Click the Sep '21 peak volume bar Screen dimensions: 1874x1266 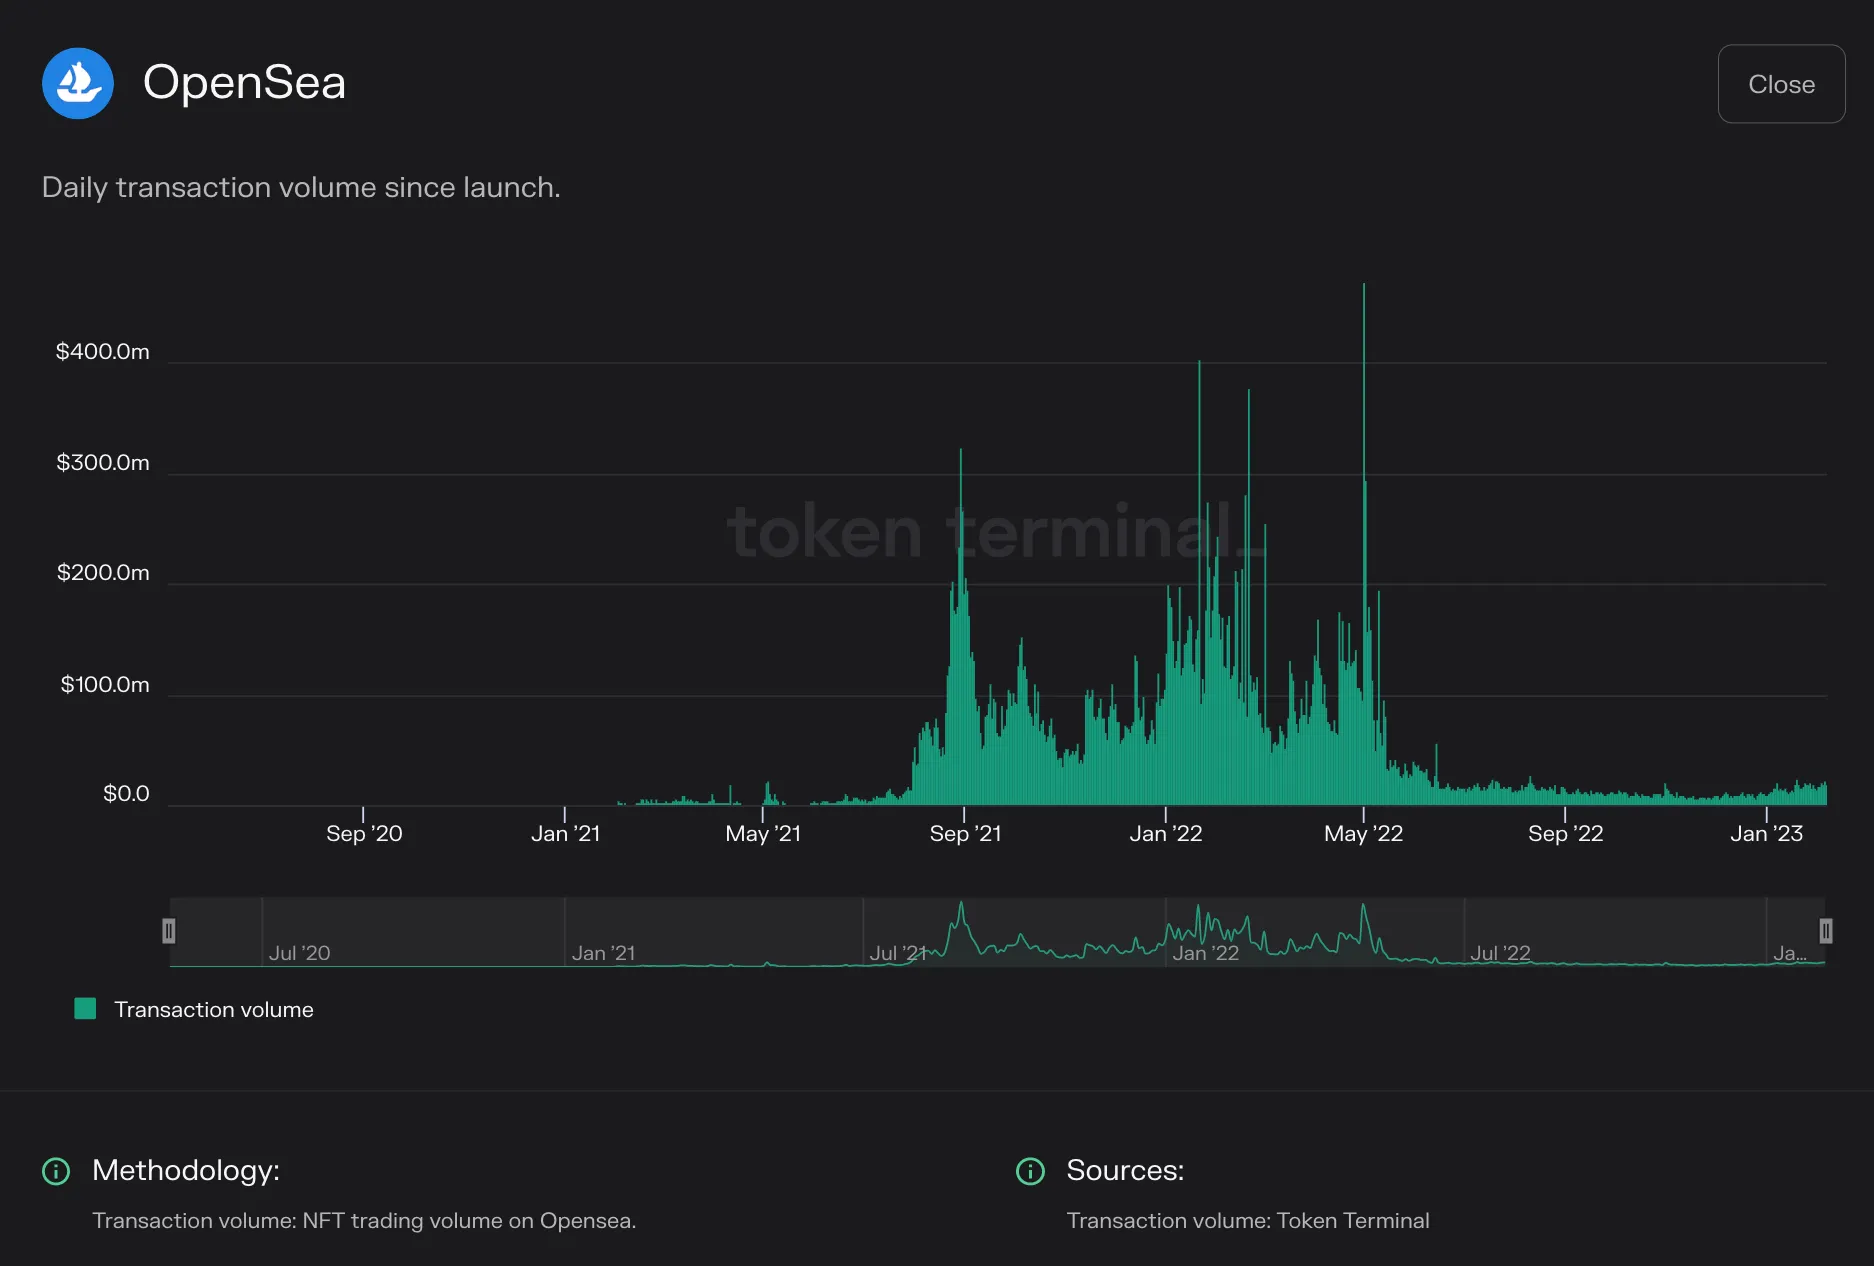961,627
